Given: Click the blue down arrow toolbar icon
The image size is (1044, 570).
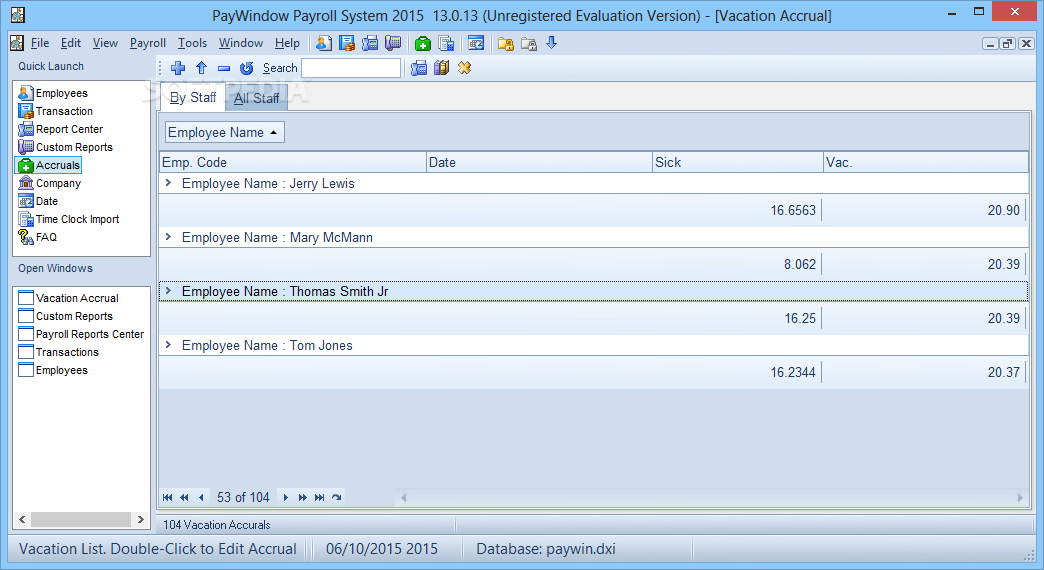Looking at the screenshot, I should (x=551, y=43).
